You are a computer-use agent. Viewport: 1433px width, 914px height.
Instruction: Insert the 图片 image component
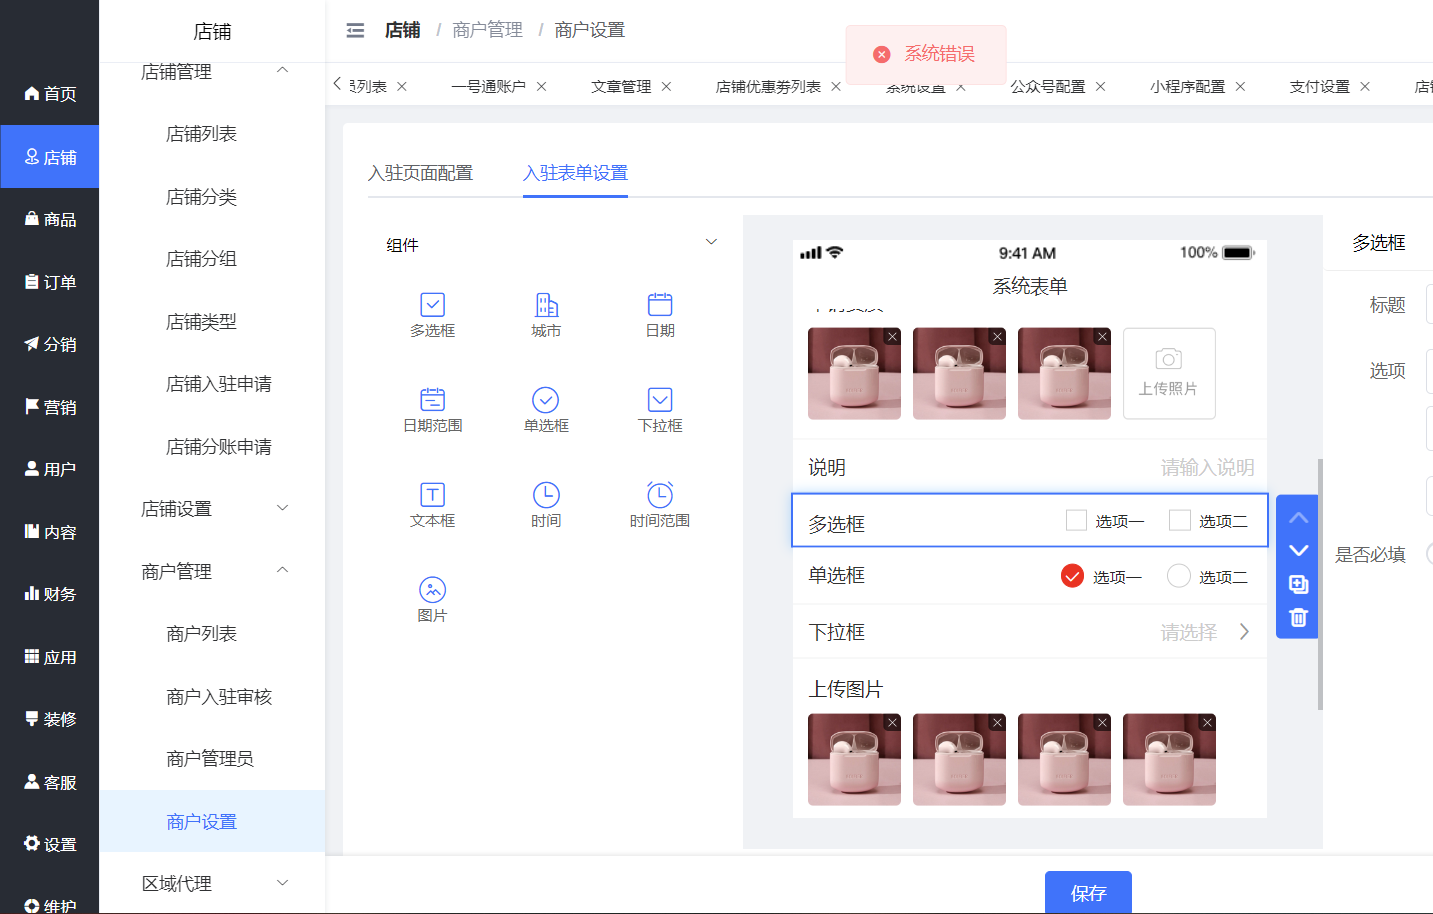[x=432, y=599]
